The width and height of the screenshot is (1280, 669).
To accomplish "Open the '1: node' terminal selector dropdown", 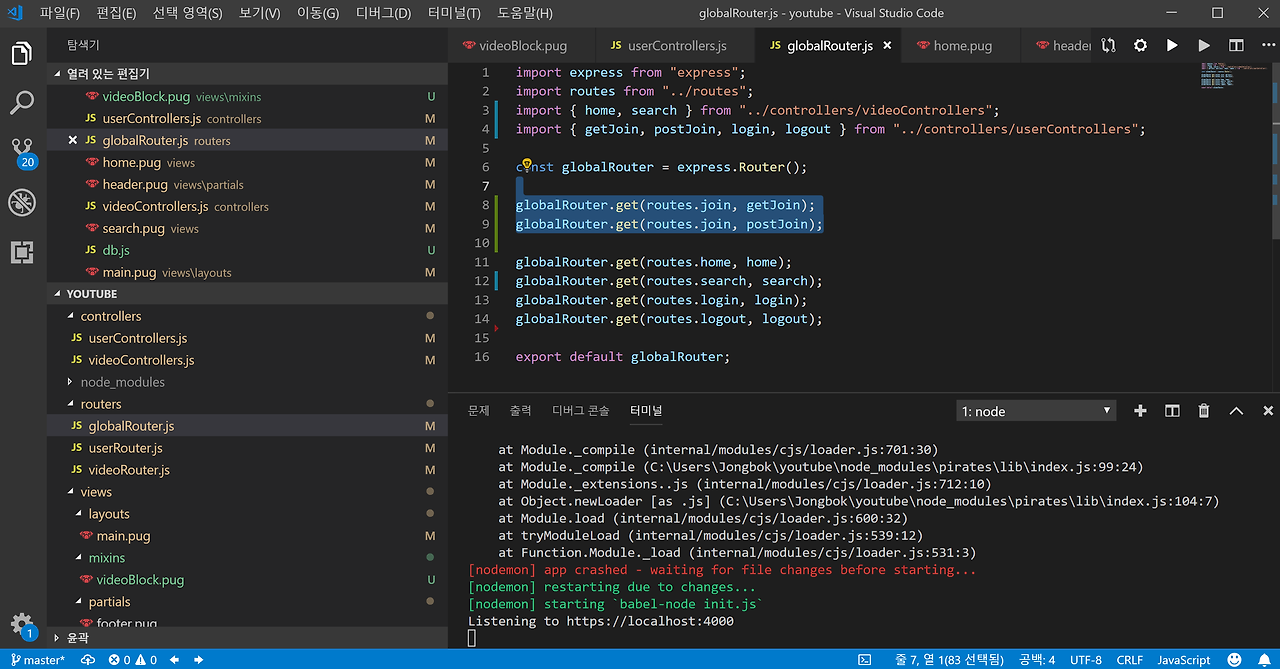I will point(1035,411).
